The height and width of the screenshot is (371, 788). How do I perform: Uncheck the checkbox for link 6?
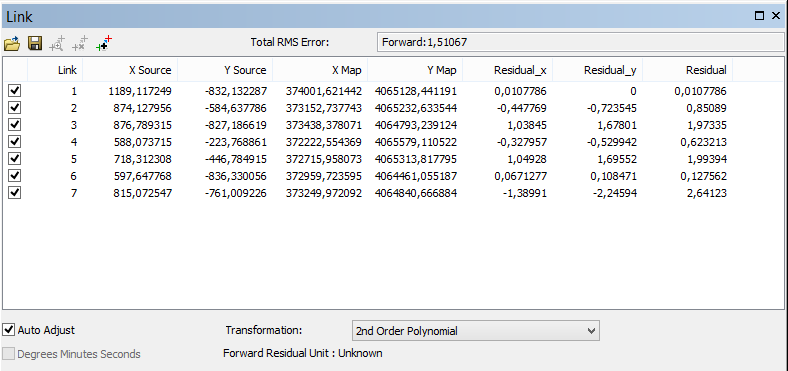[x=15, y=176]
